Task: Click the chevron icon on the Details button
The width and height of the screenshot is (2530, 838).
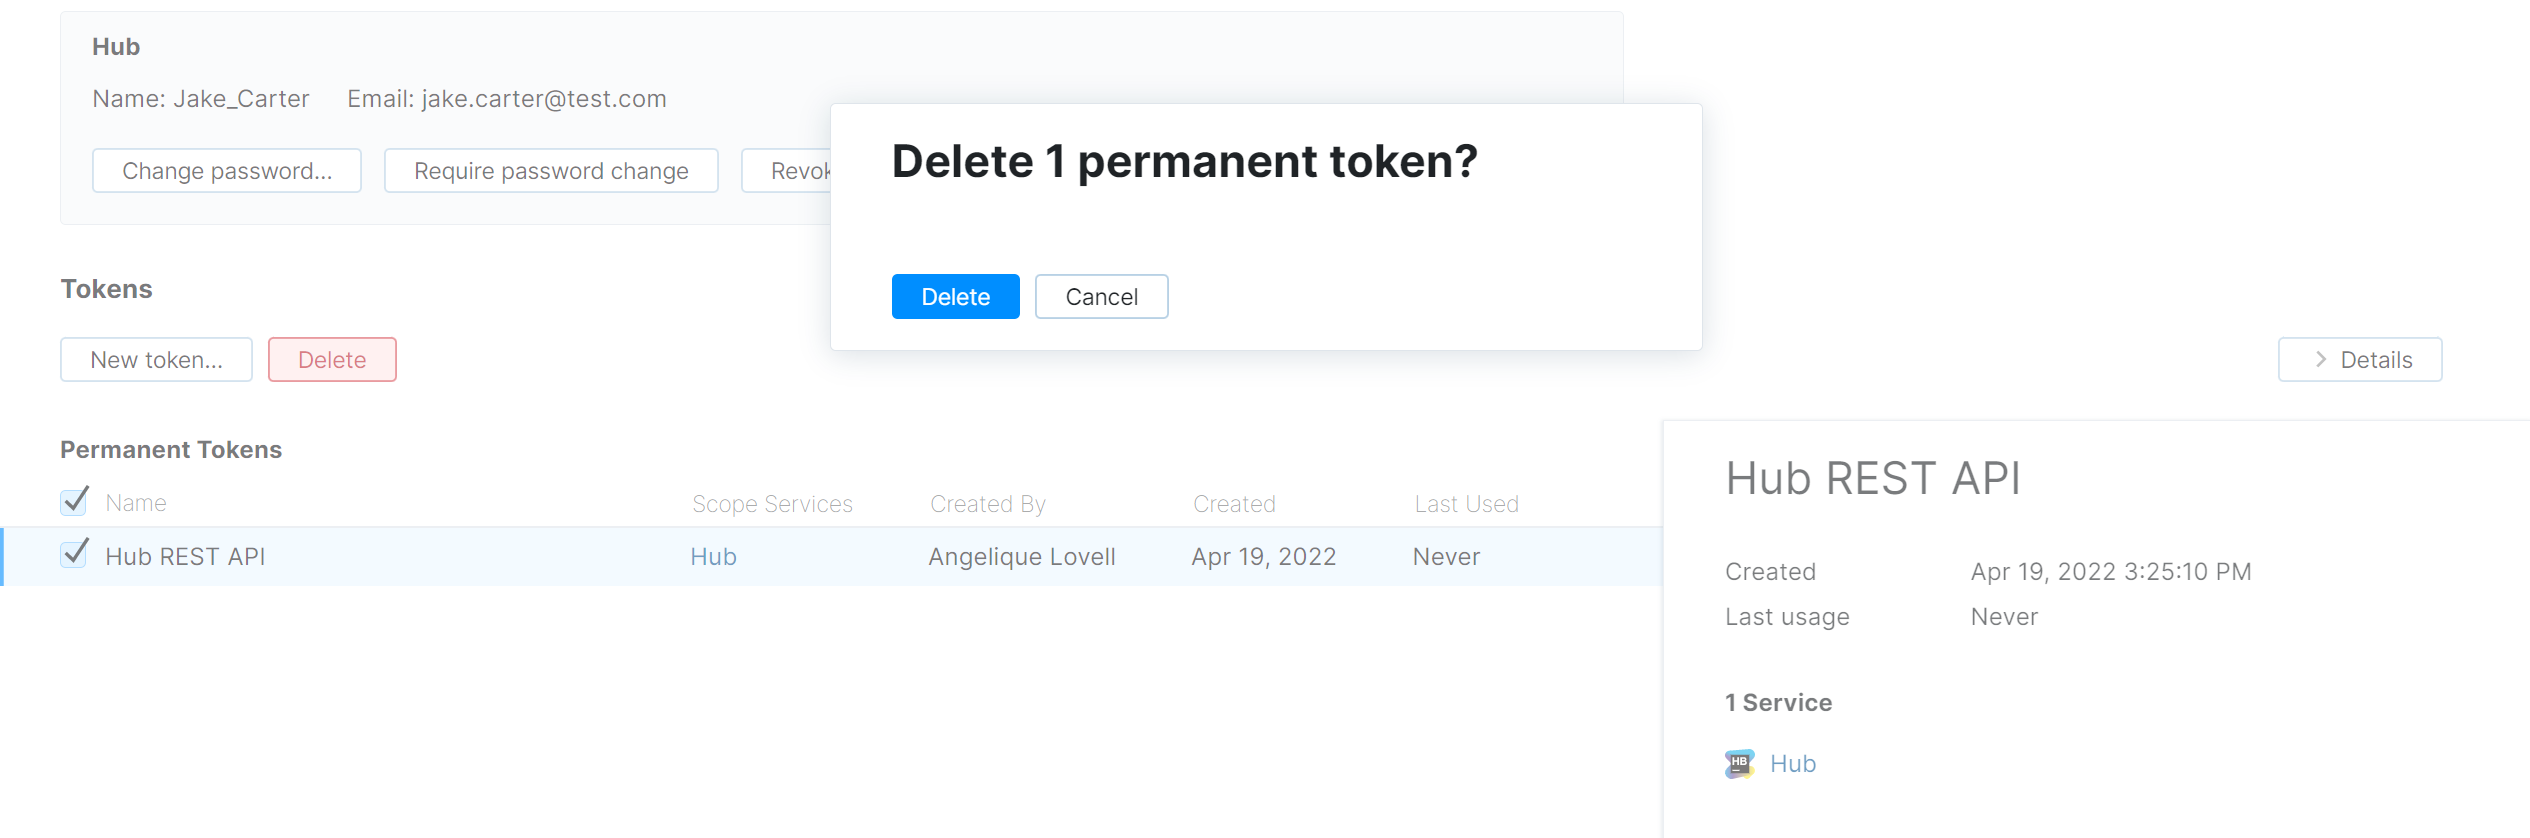Action: pos(2318,359)
